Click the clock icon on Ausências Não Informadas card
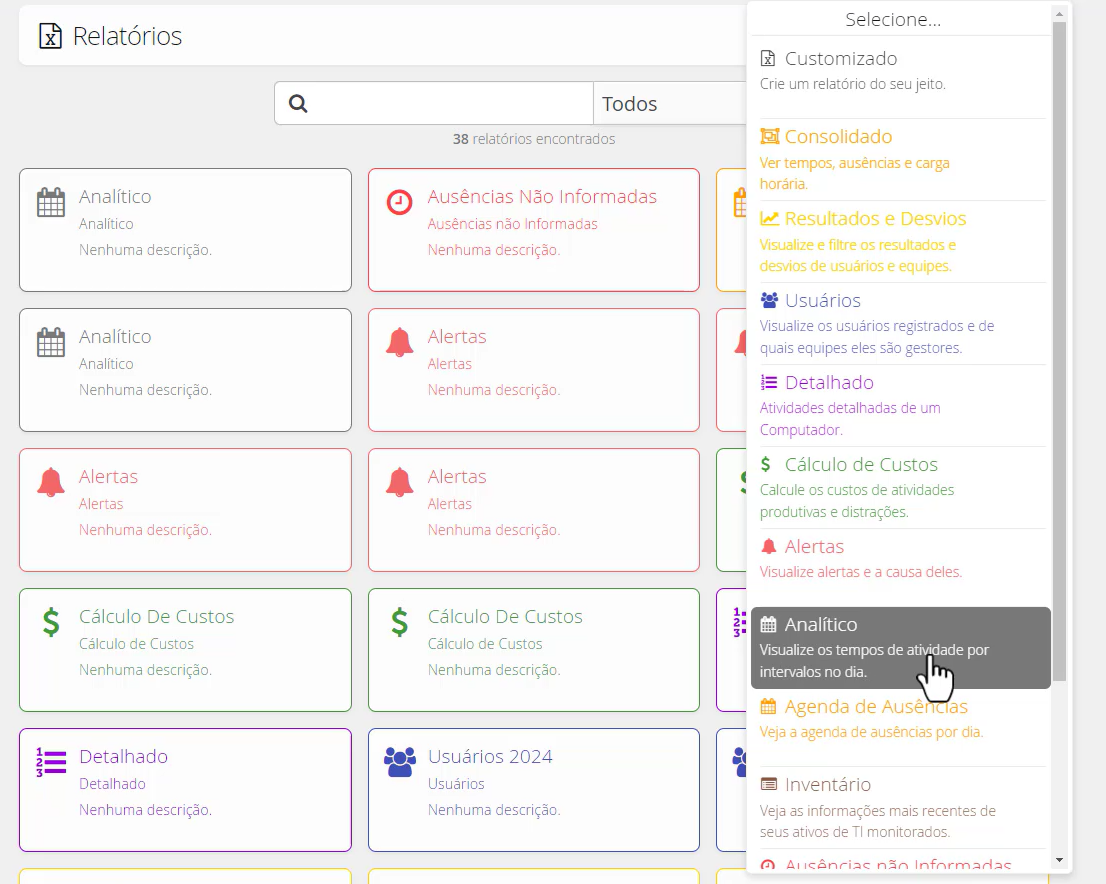The height and width of the screenshot is (884, 1106). tap(399, 202)
